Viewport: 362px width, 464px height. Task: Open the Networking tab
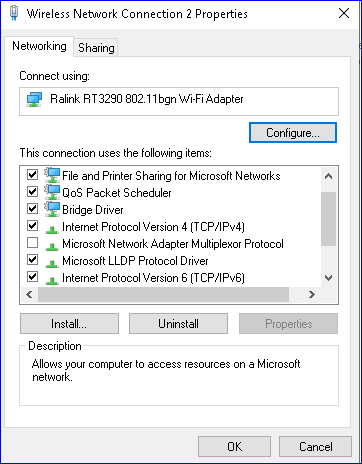point(39,46)
